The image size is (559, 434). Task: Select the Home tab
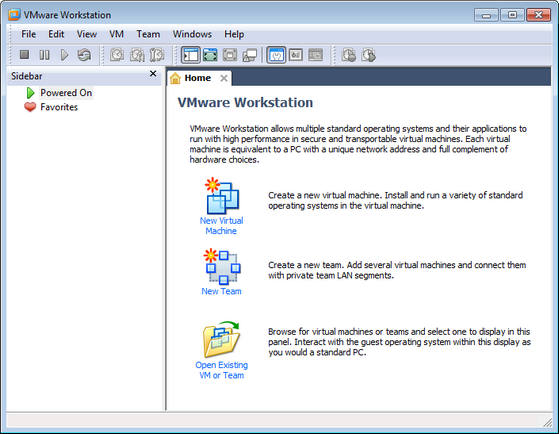click(199, 78)
